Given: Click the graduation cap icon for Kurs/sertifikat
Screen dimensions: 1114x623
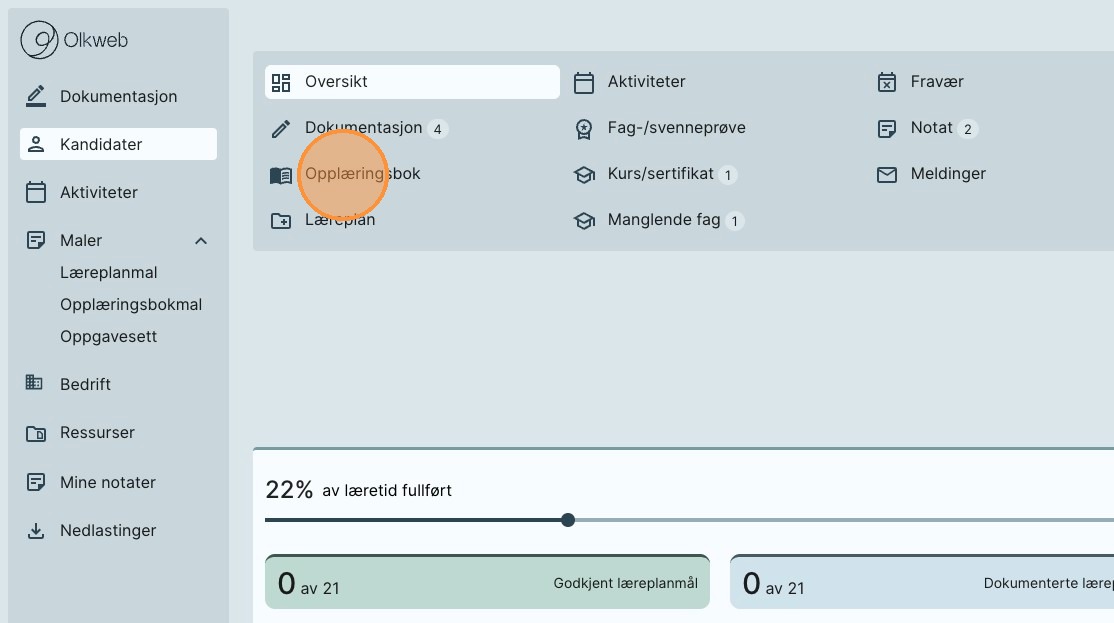Looking at the screenshot, I should click(584, 175).
